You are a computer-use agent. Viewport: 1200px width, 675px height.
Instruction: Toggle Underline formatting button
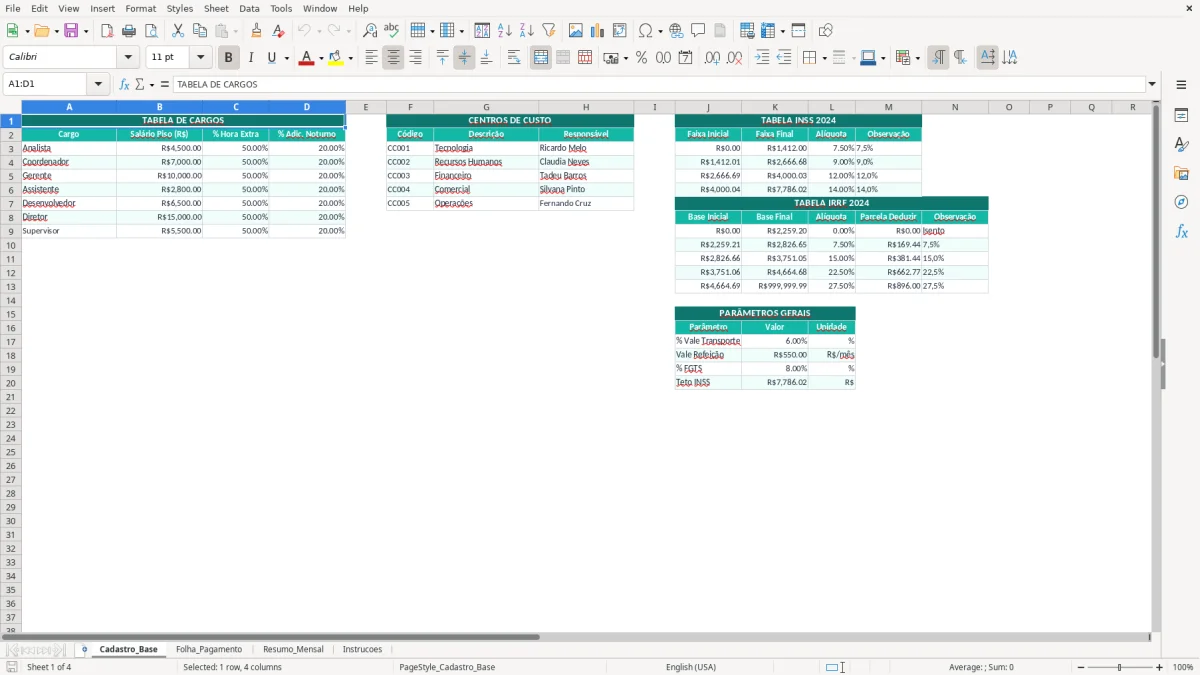click(271, 58)
